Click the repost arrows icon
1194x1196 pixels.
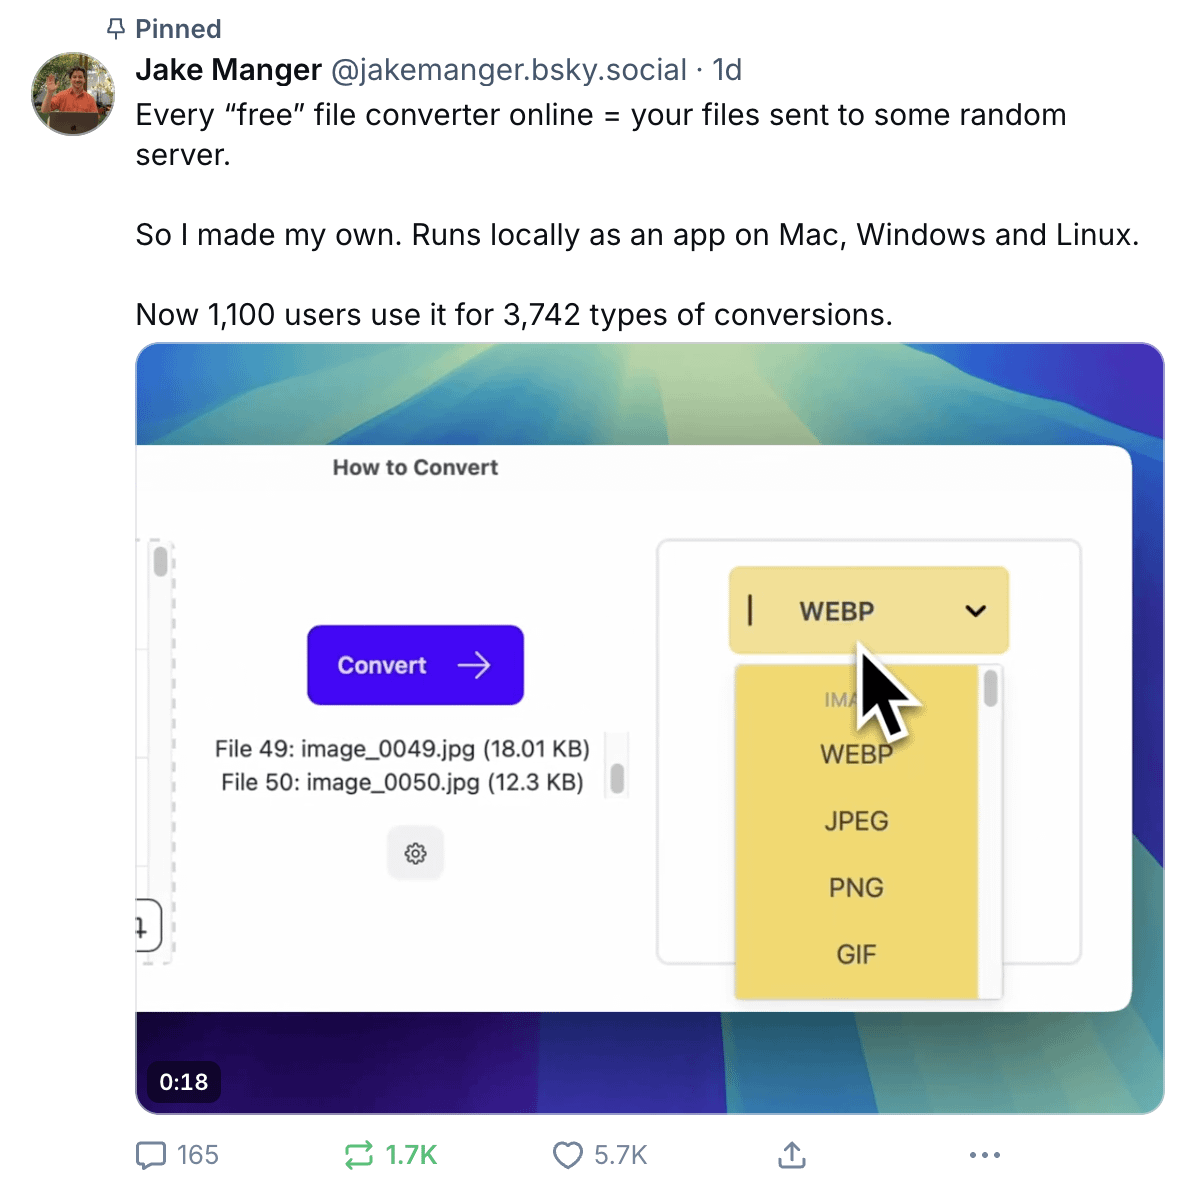click(359, 1155)
